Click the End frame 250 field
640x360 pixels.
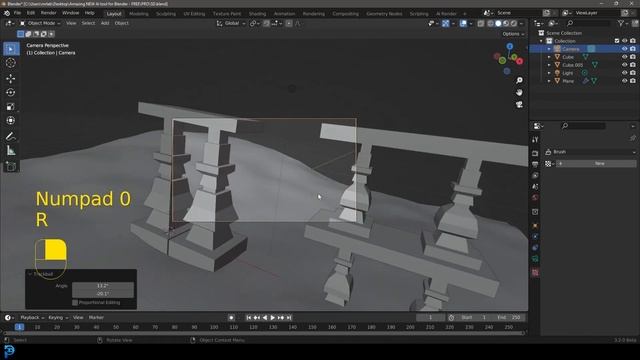[x=509, y=318]
